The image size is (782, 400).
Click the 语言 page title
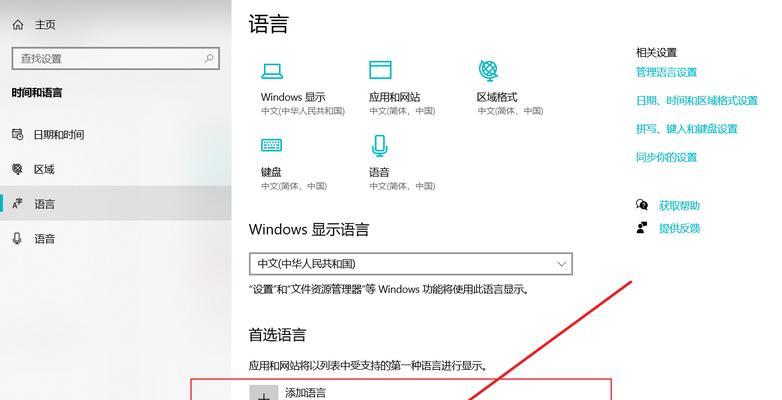[269, 24]
